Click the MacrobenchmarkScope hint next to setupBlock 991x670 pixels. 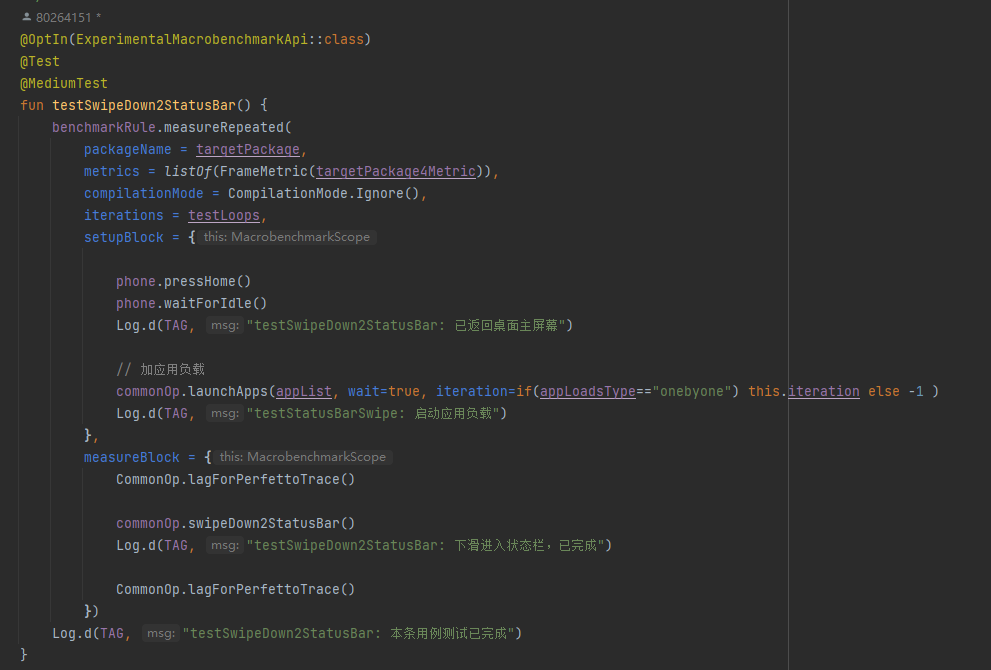[x=286, y=238]
